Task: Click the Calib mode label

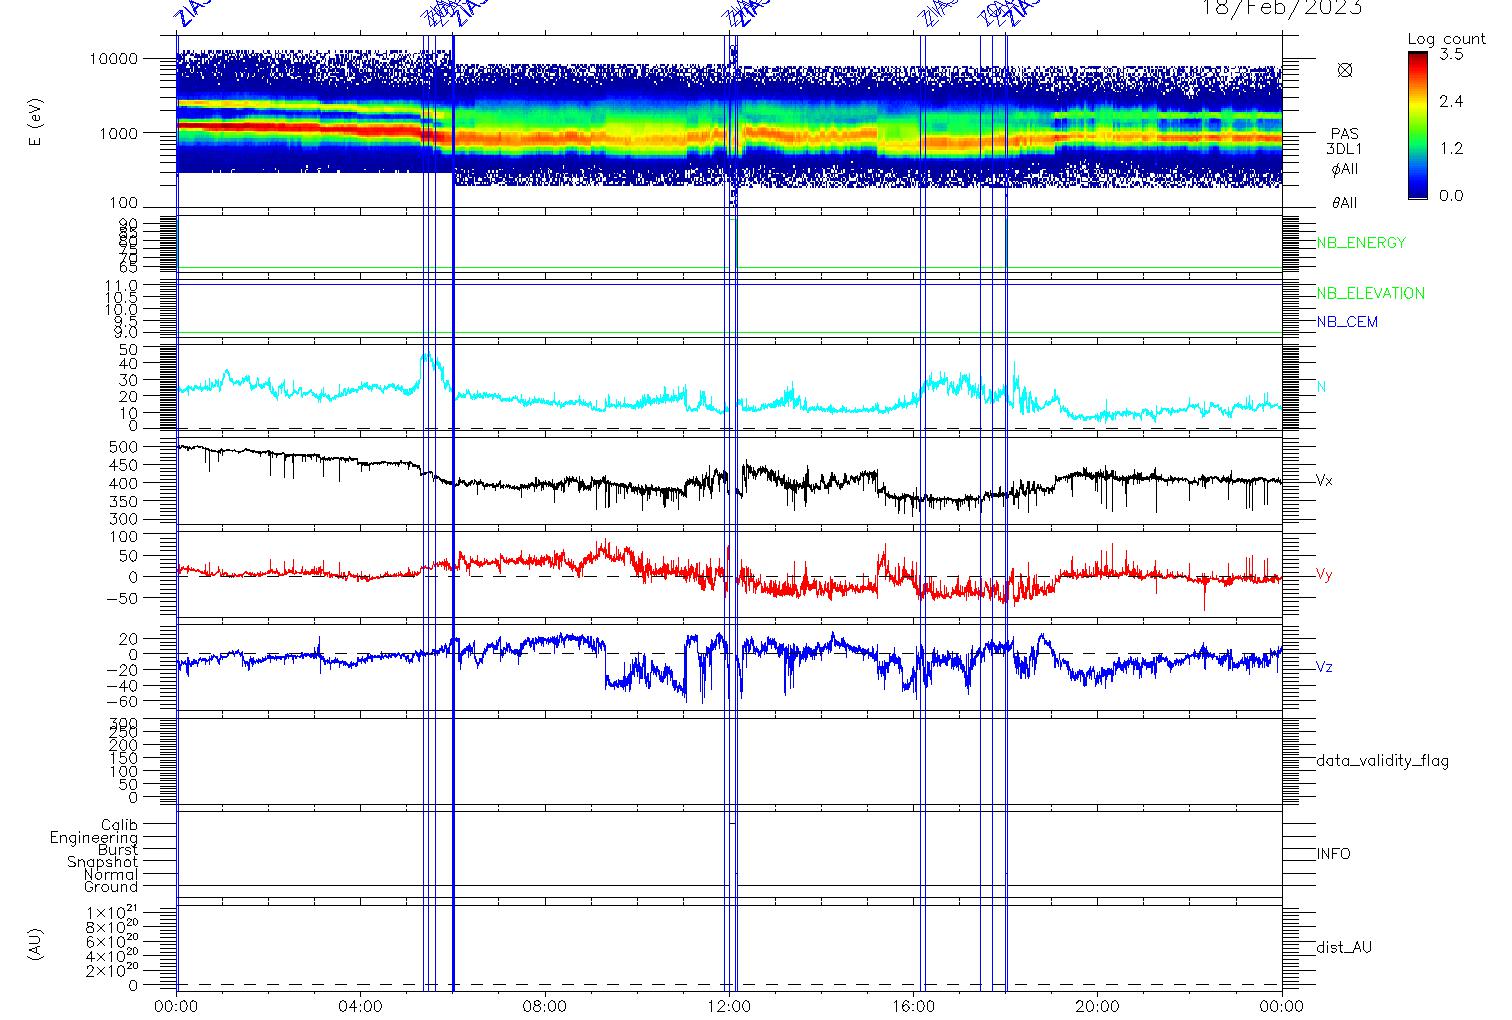Action: pyautogui.click(x=120, y=826)
